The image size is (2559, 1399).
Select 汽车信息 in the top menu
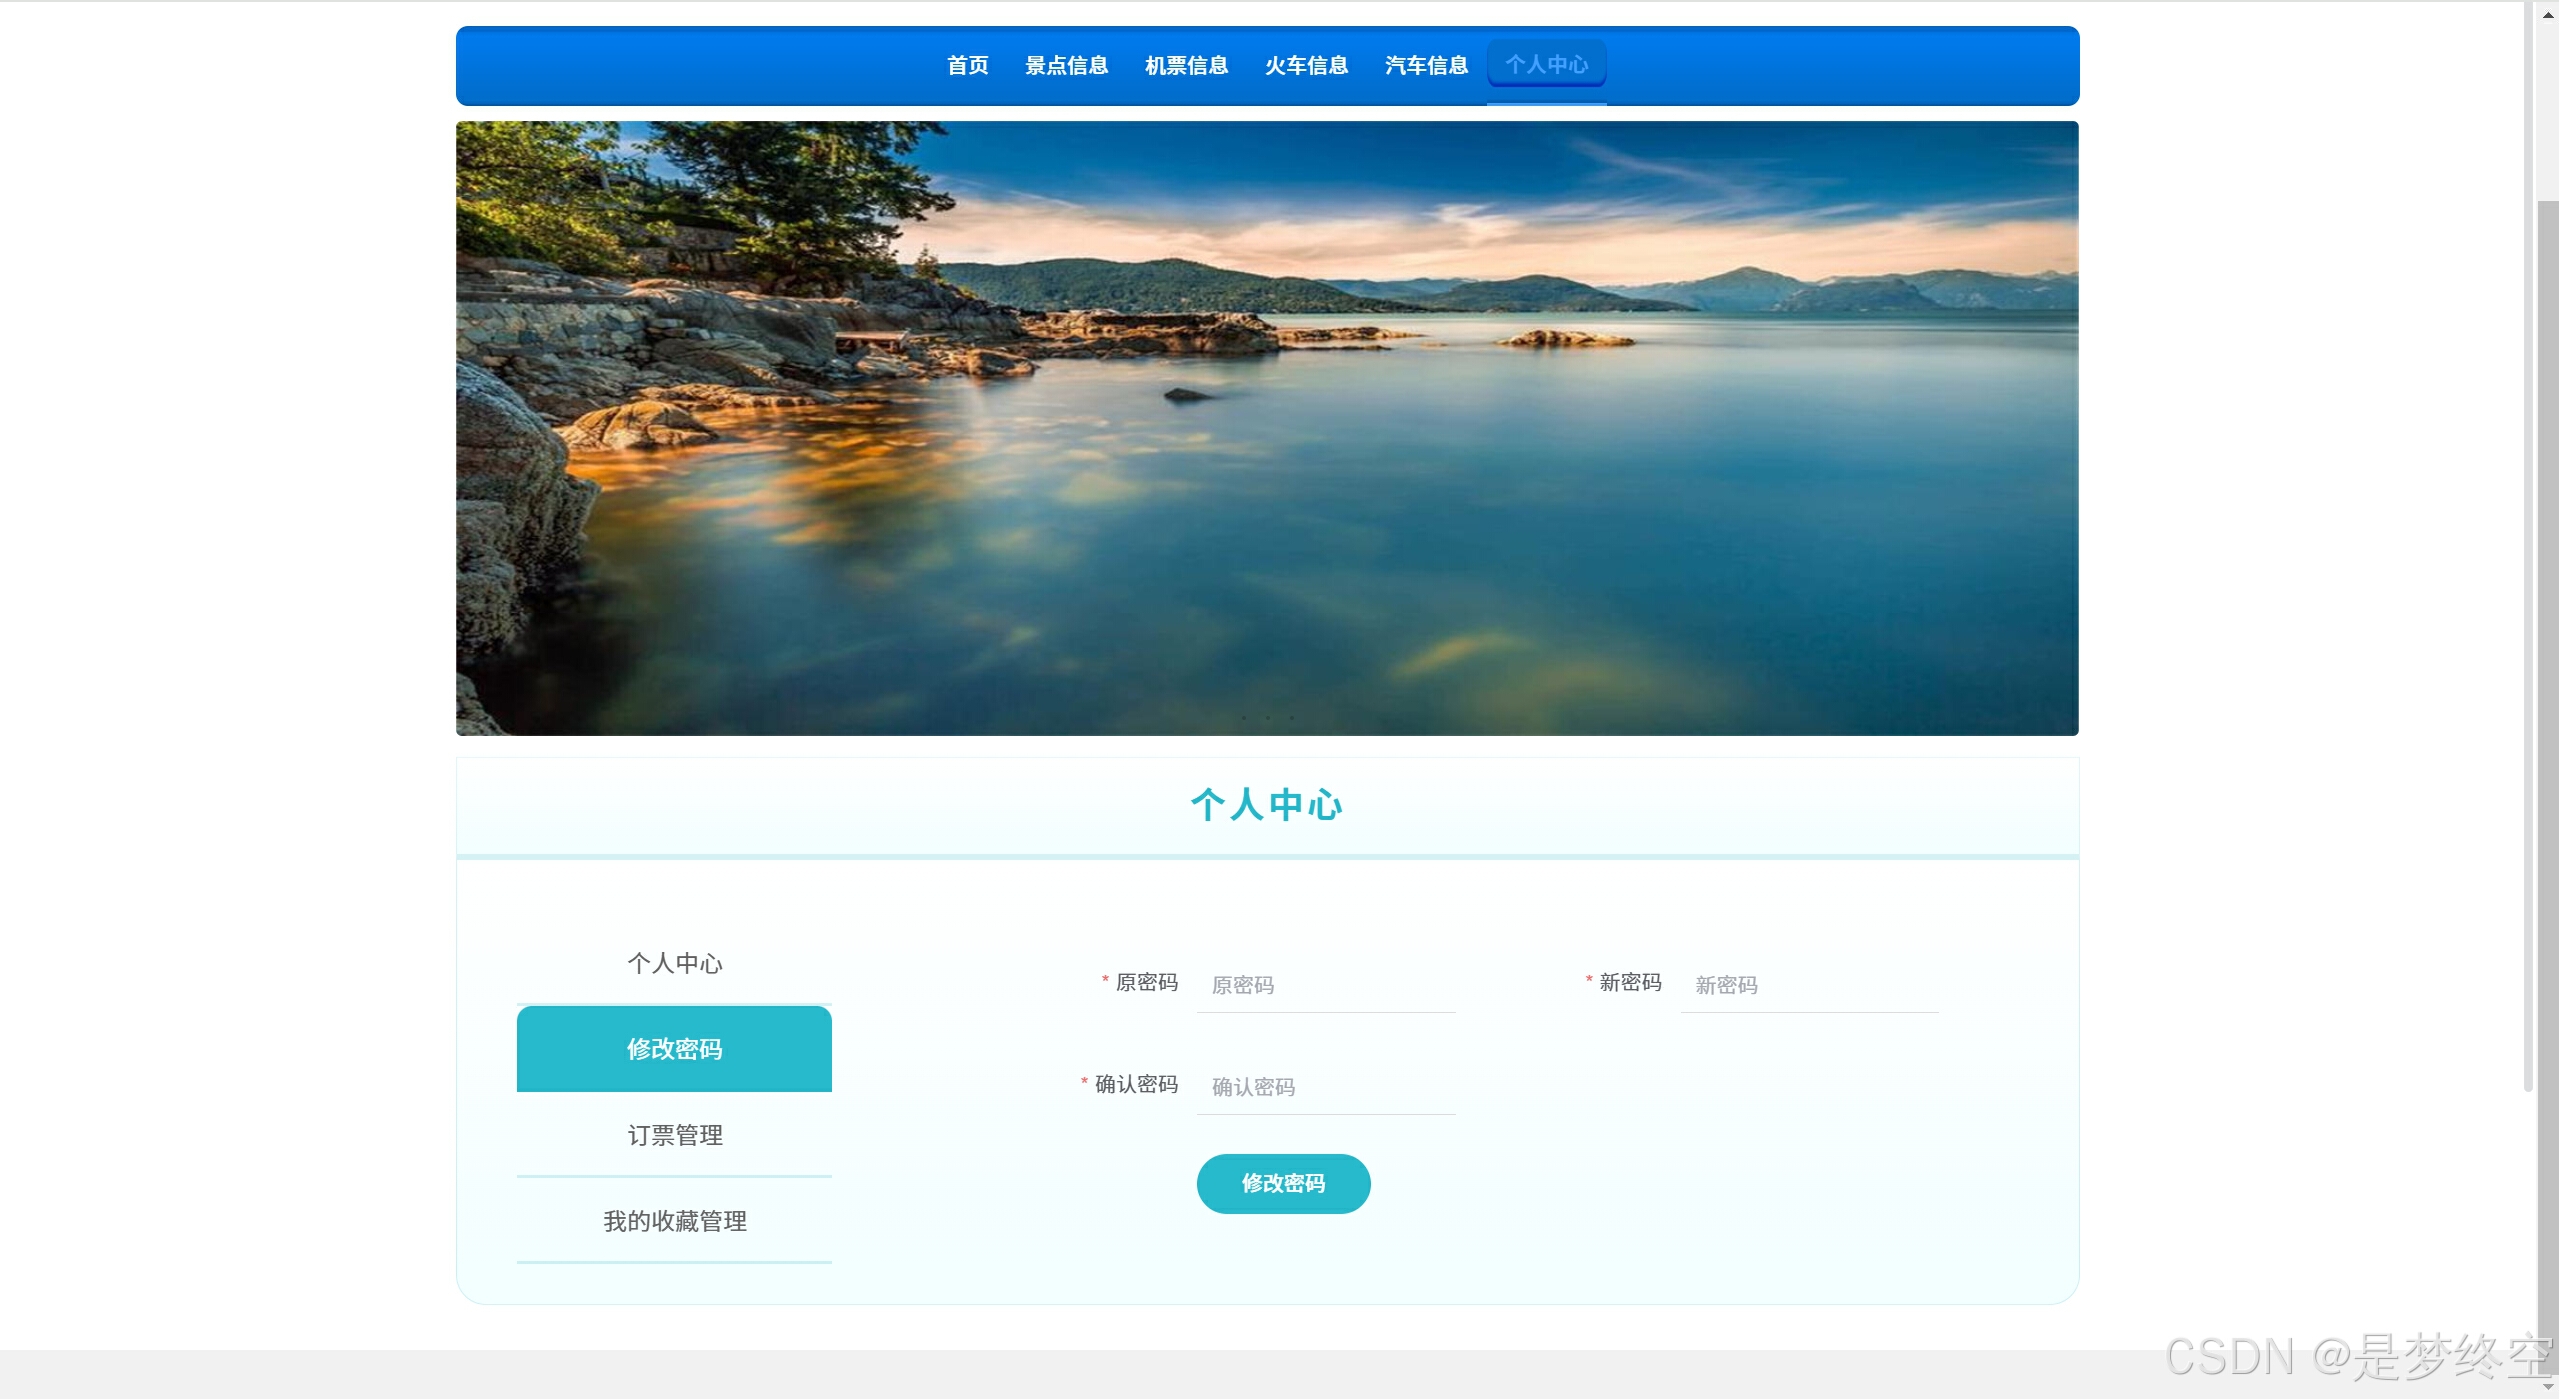[1426, 66]
